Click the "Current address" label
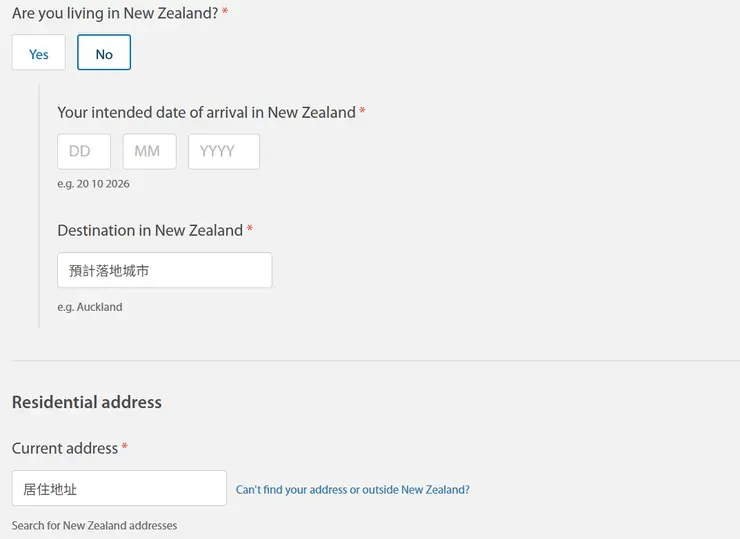The image size is (740, 539). point(65,448)
